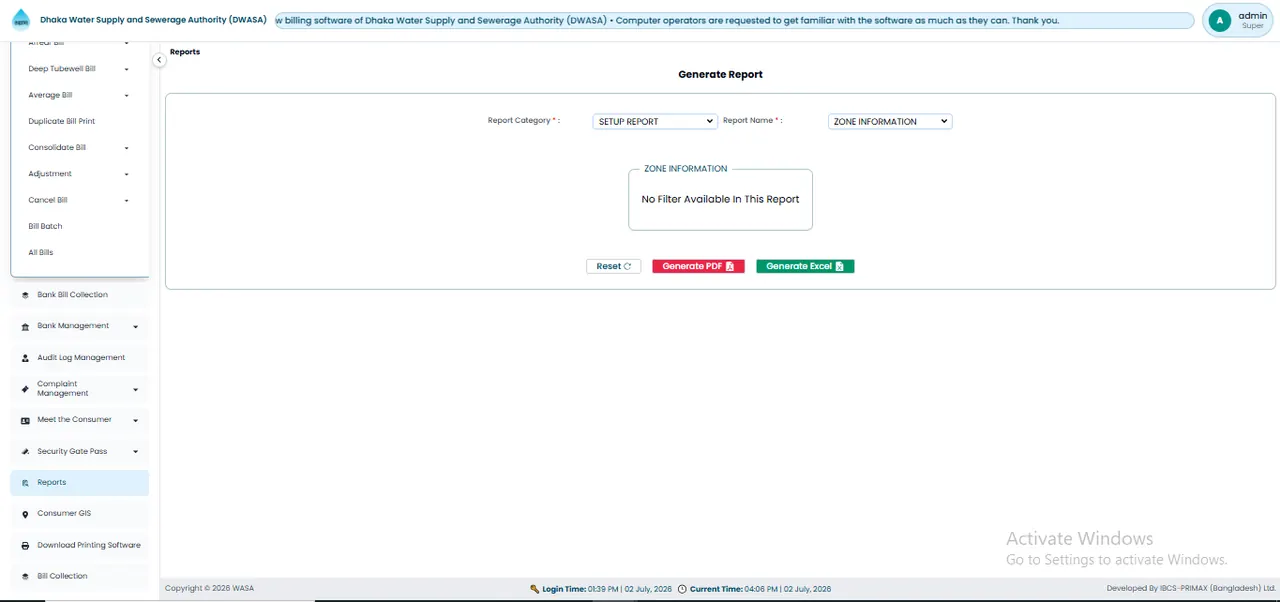
Task: Click the Generate PDF button
Action: coord(698,266)
